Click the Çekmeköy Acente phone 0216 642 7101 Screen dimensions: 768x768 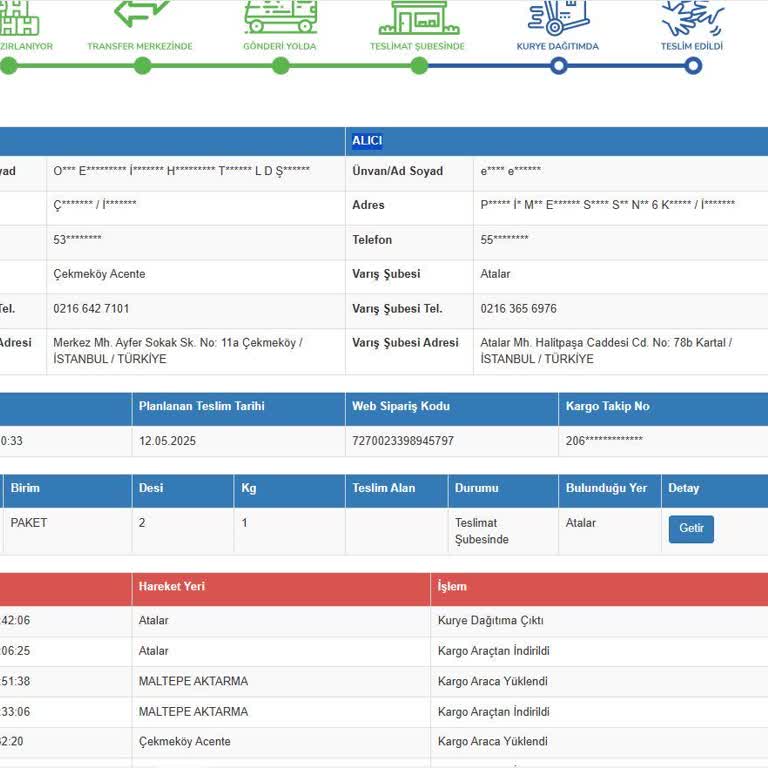tap(91, 309)
